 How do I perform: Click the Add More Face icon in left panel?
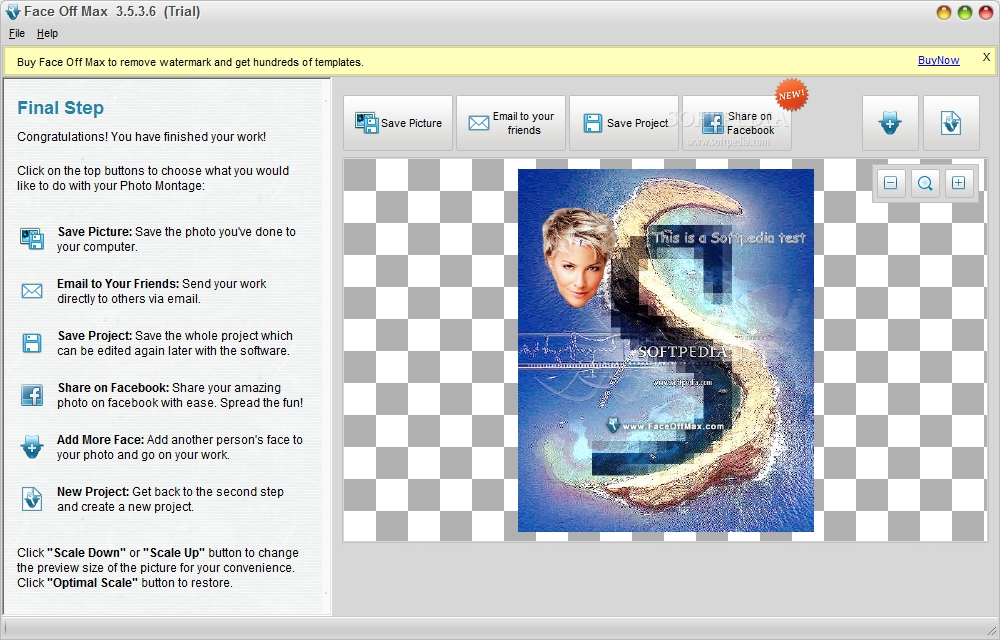tap(32, 447)
